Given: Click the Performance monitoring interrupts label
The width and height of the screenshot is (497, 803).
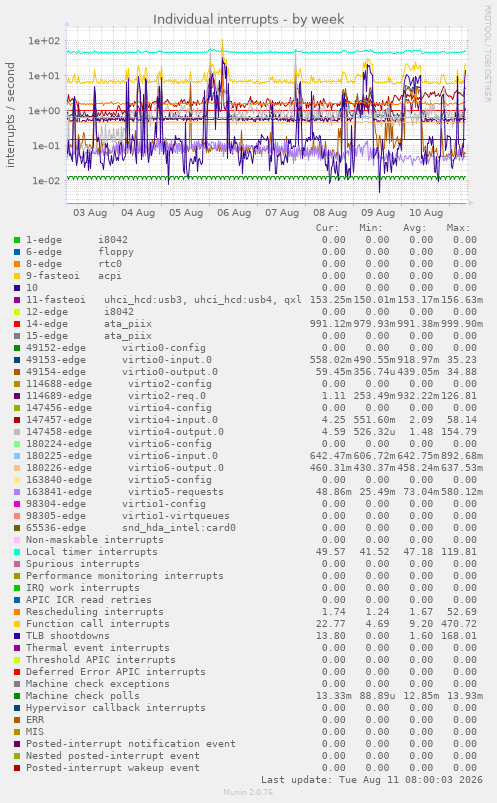Looking at the screenshot, I should (x=125, y=576).
